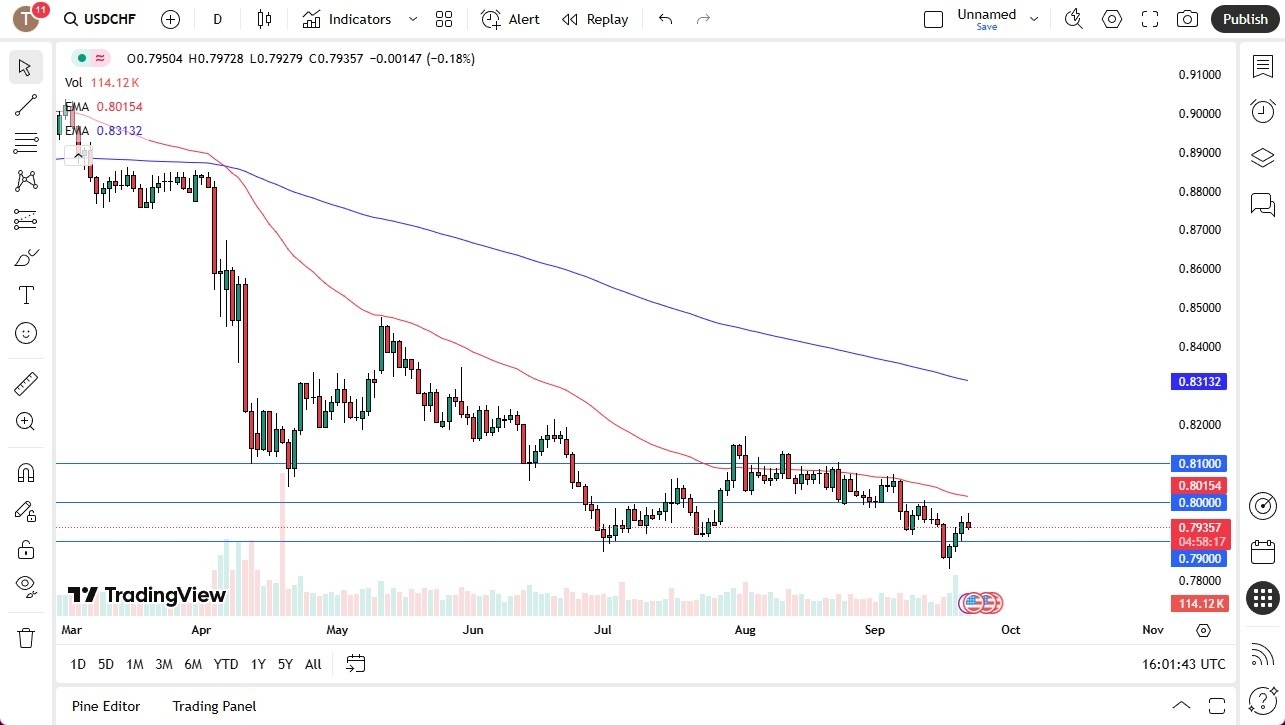Click the Publish button
The width and height of the screenshot is (1285, 725).
[x=1244, y=18]
